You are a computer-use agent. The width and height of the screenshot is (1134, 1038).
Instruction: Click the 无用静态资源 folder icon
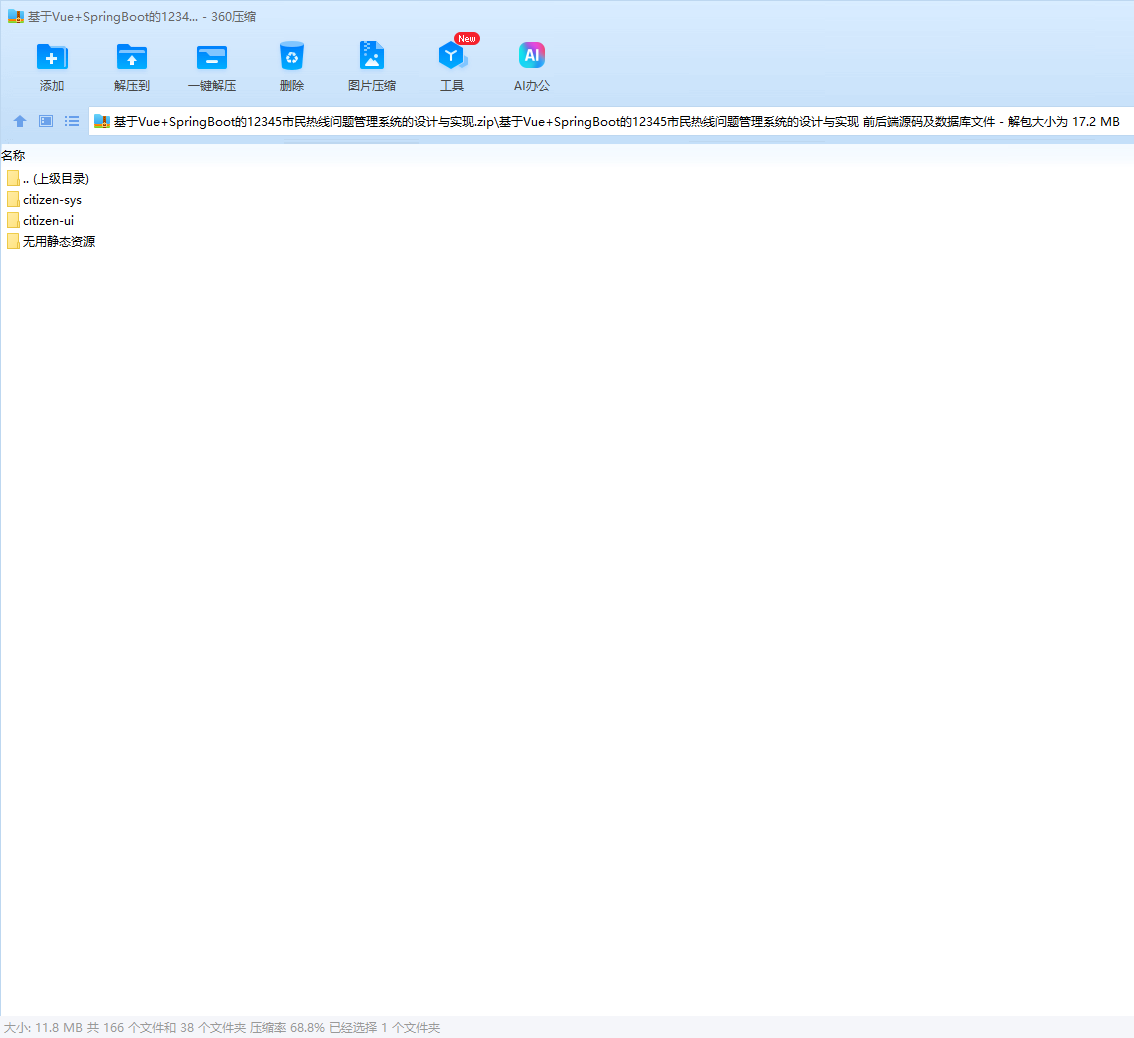13,242
